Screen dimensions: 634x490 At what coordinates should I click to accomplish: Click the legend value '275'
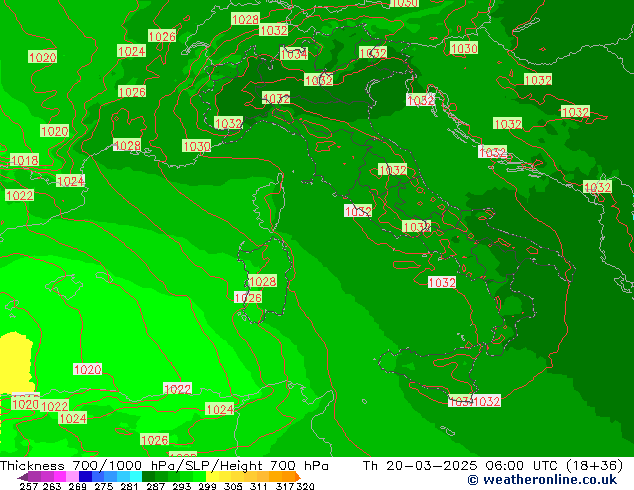[x=103, y=486]
